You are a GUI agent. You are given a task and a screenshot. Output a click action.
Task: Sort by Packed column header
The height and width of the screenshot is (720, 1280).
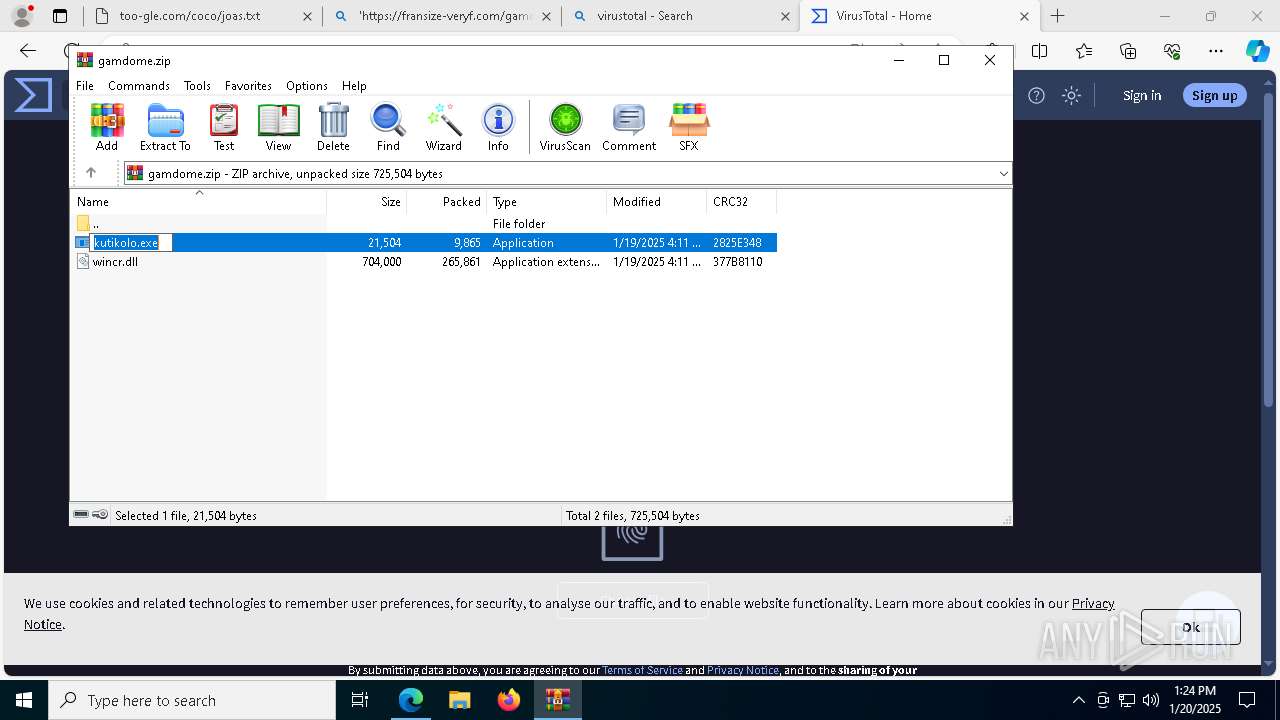point(447,202)
